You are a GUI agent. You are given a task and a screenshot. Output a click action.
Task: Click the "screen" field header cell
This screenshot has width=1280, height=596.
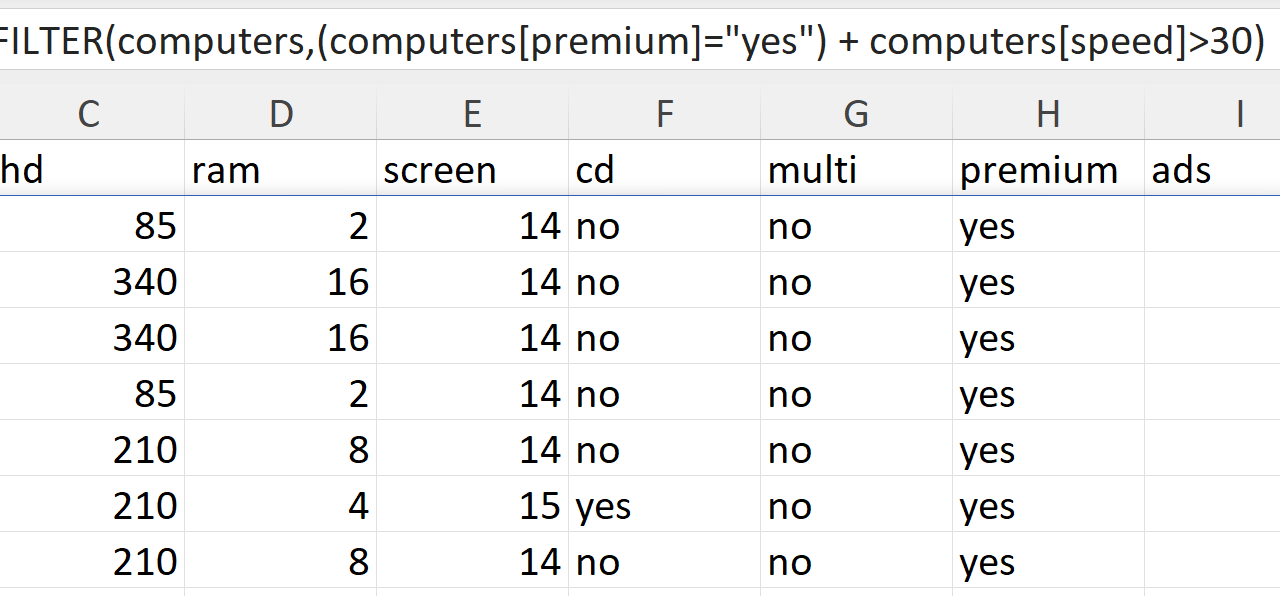tap(473, 171)
